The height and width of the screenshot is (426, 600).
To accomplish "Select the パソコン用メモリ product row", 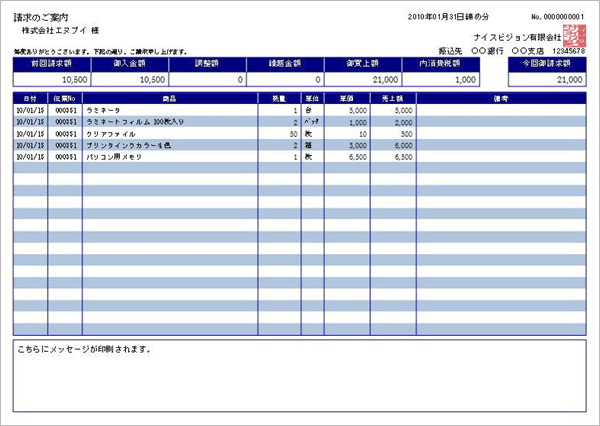I will pyautogui.click(x=300, y=157).
